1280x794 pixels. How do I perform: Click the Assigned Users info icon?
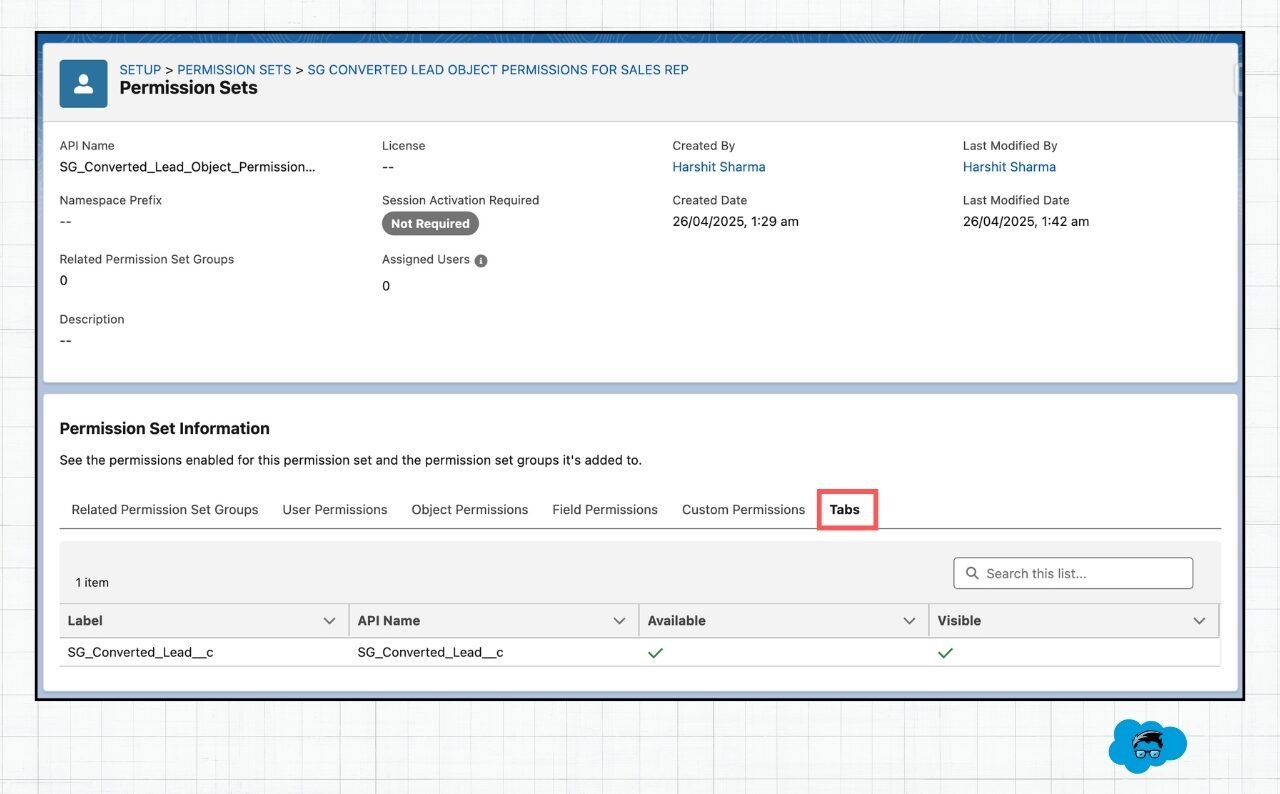pyautogui.click(x=481, y=260)
